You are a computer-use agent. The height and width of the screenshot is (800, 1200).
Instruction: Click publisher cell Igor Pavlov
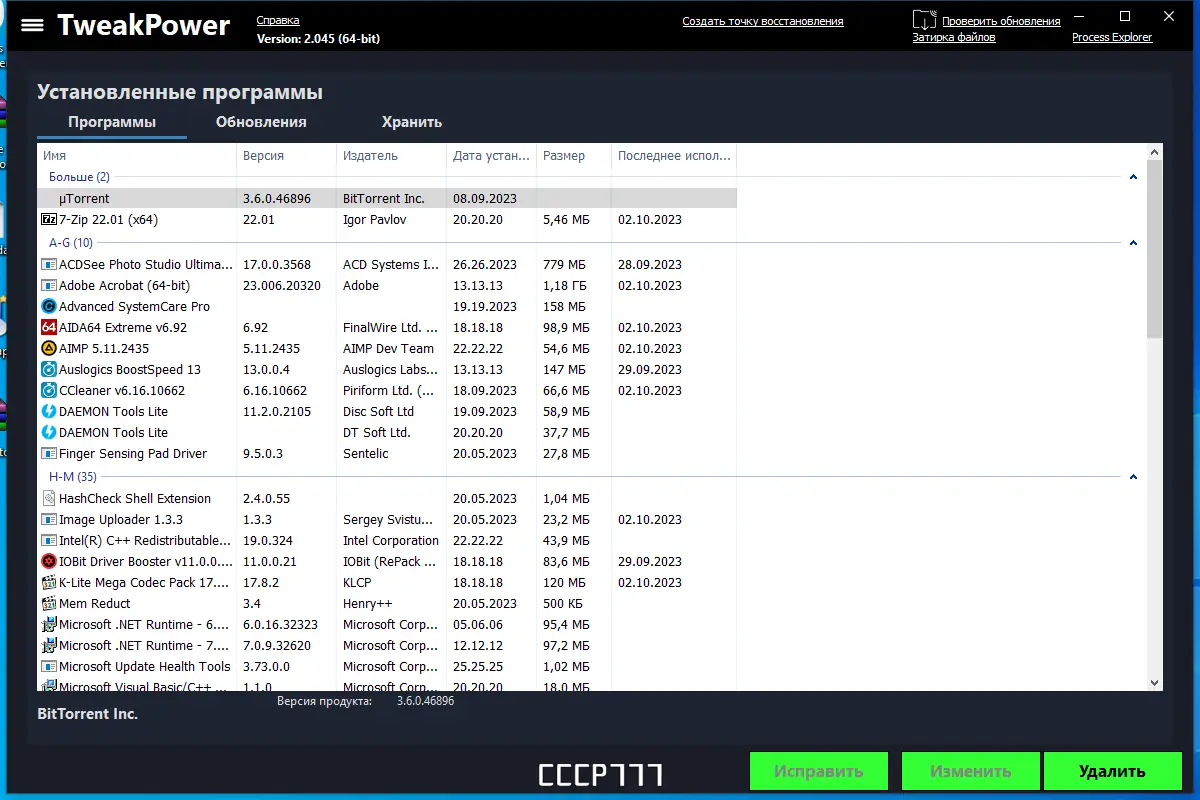tap(375, 219)
